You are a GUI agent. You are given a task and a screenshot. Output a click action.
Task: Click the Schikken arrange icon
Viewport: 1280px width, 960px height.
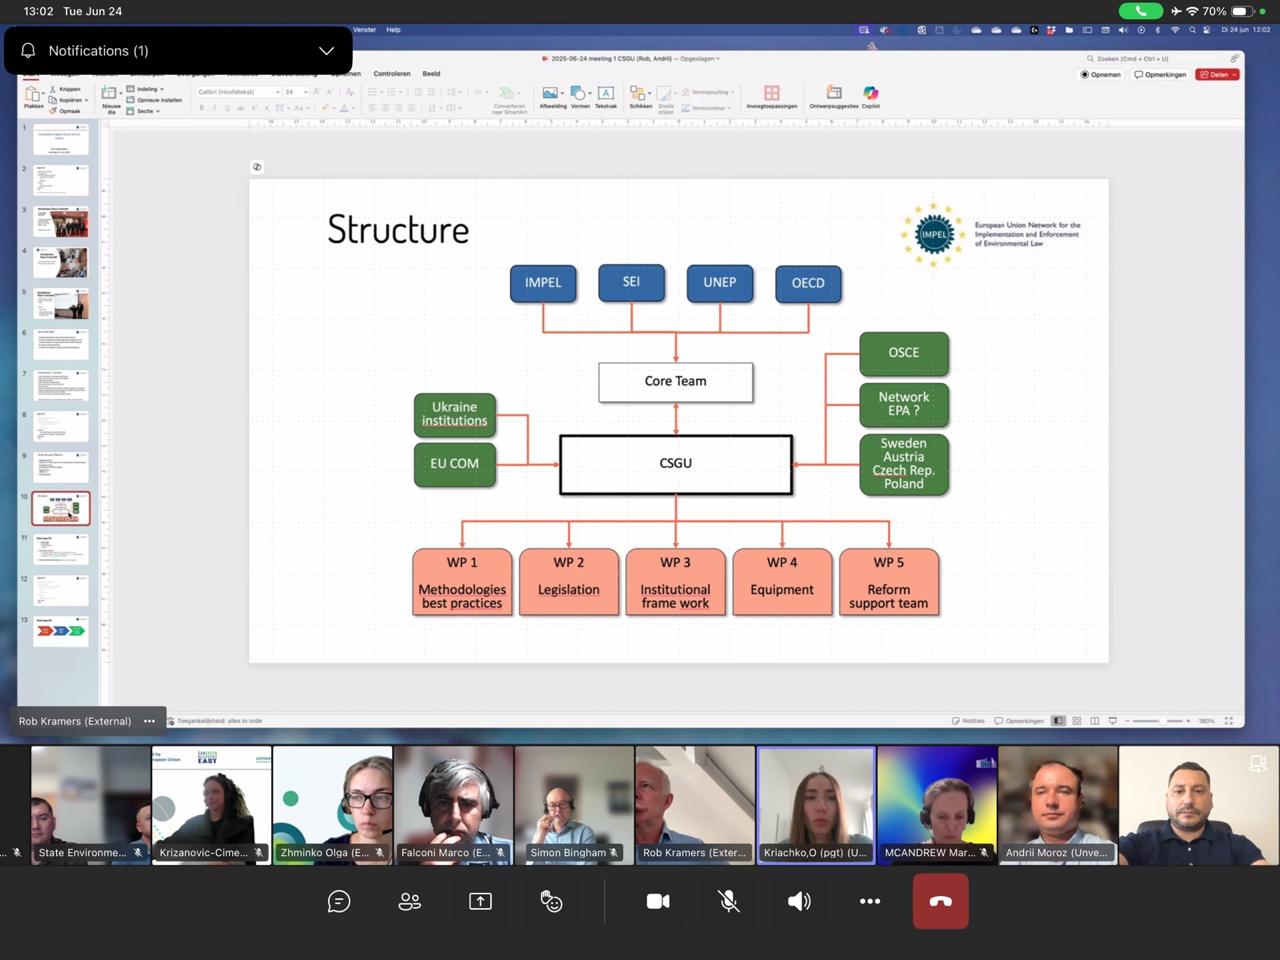[640, 96]
